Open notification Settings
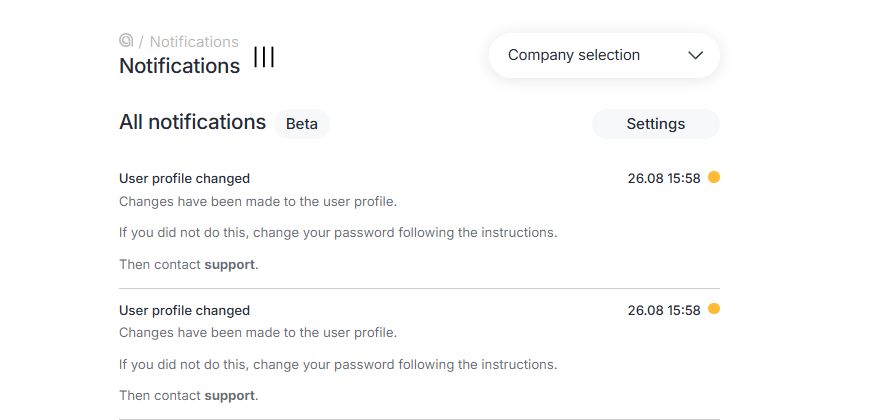877x420 pixels. tap(655, 124)
